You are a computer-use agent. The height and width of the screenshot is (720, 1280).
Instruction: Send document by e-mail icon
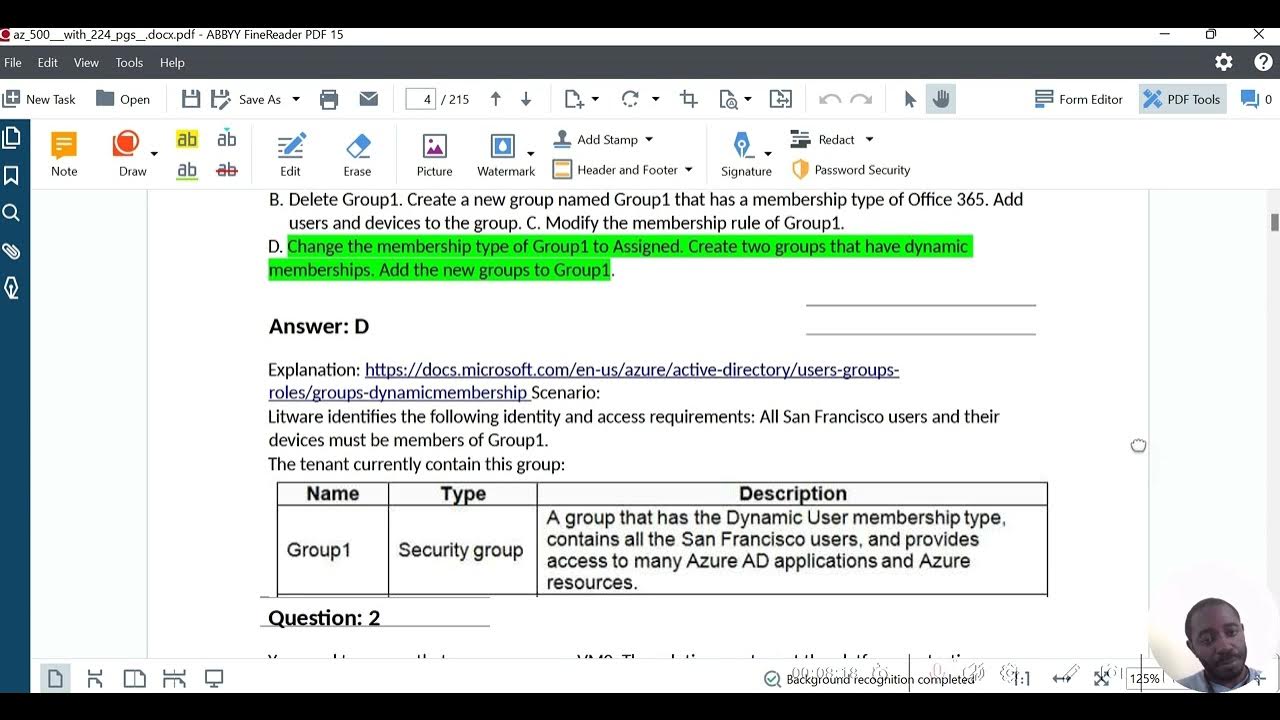point(369,99)
